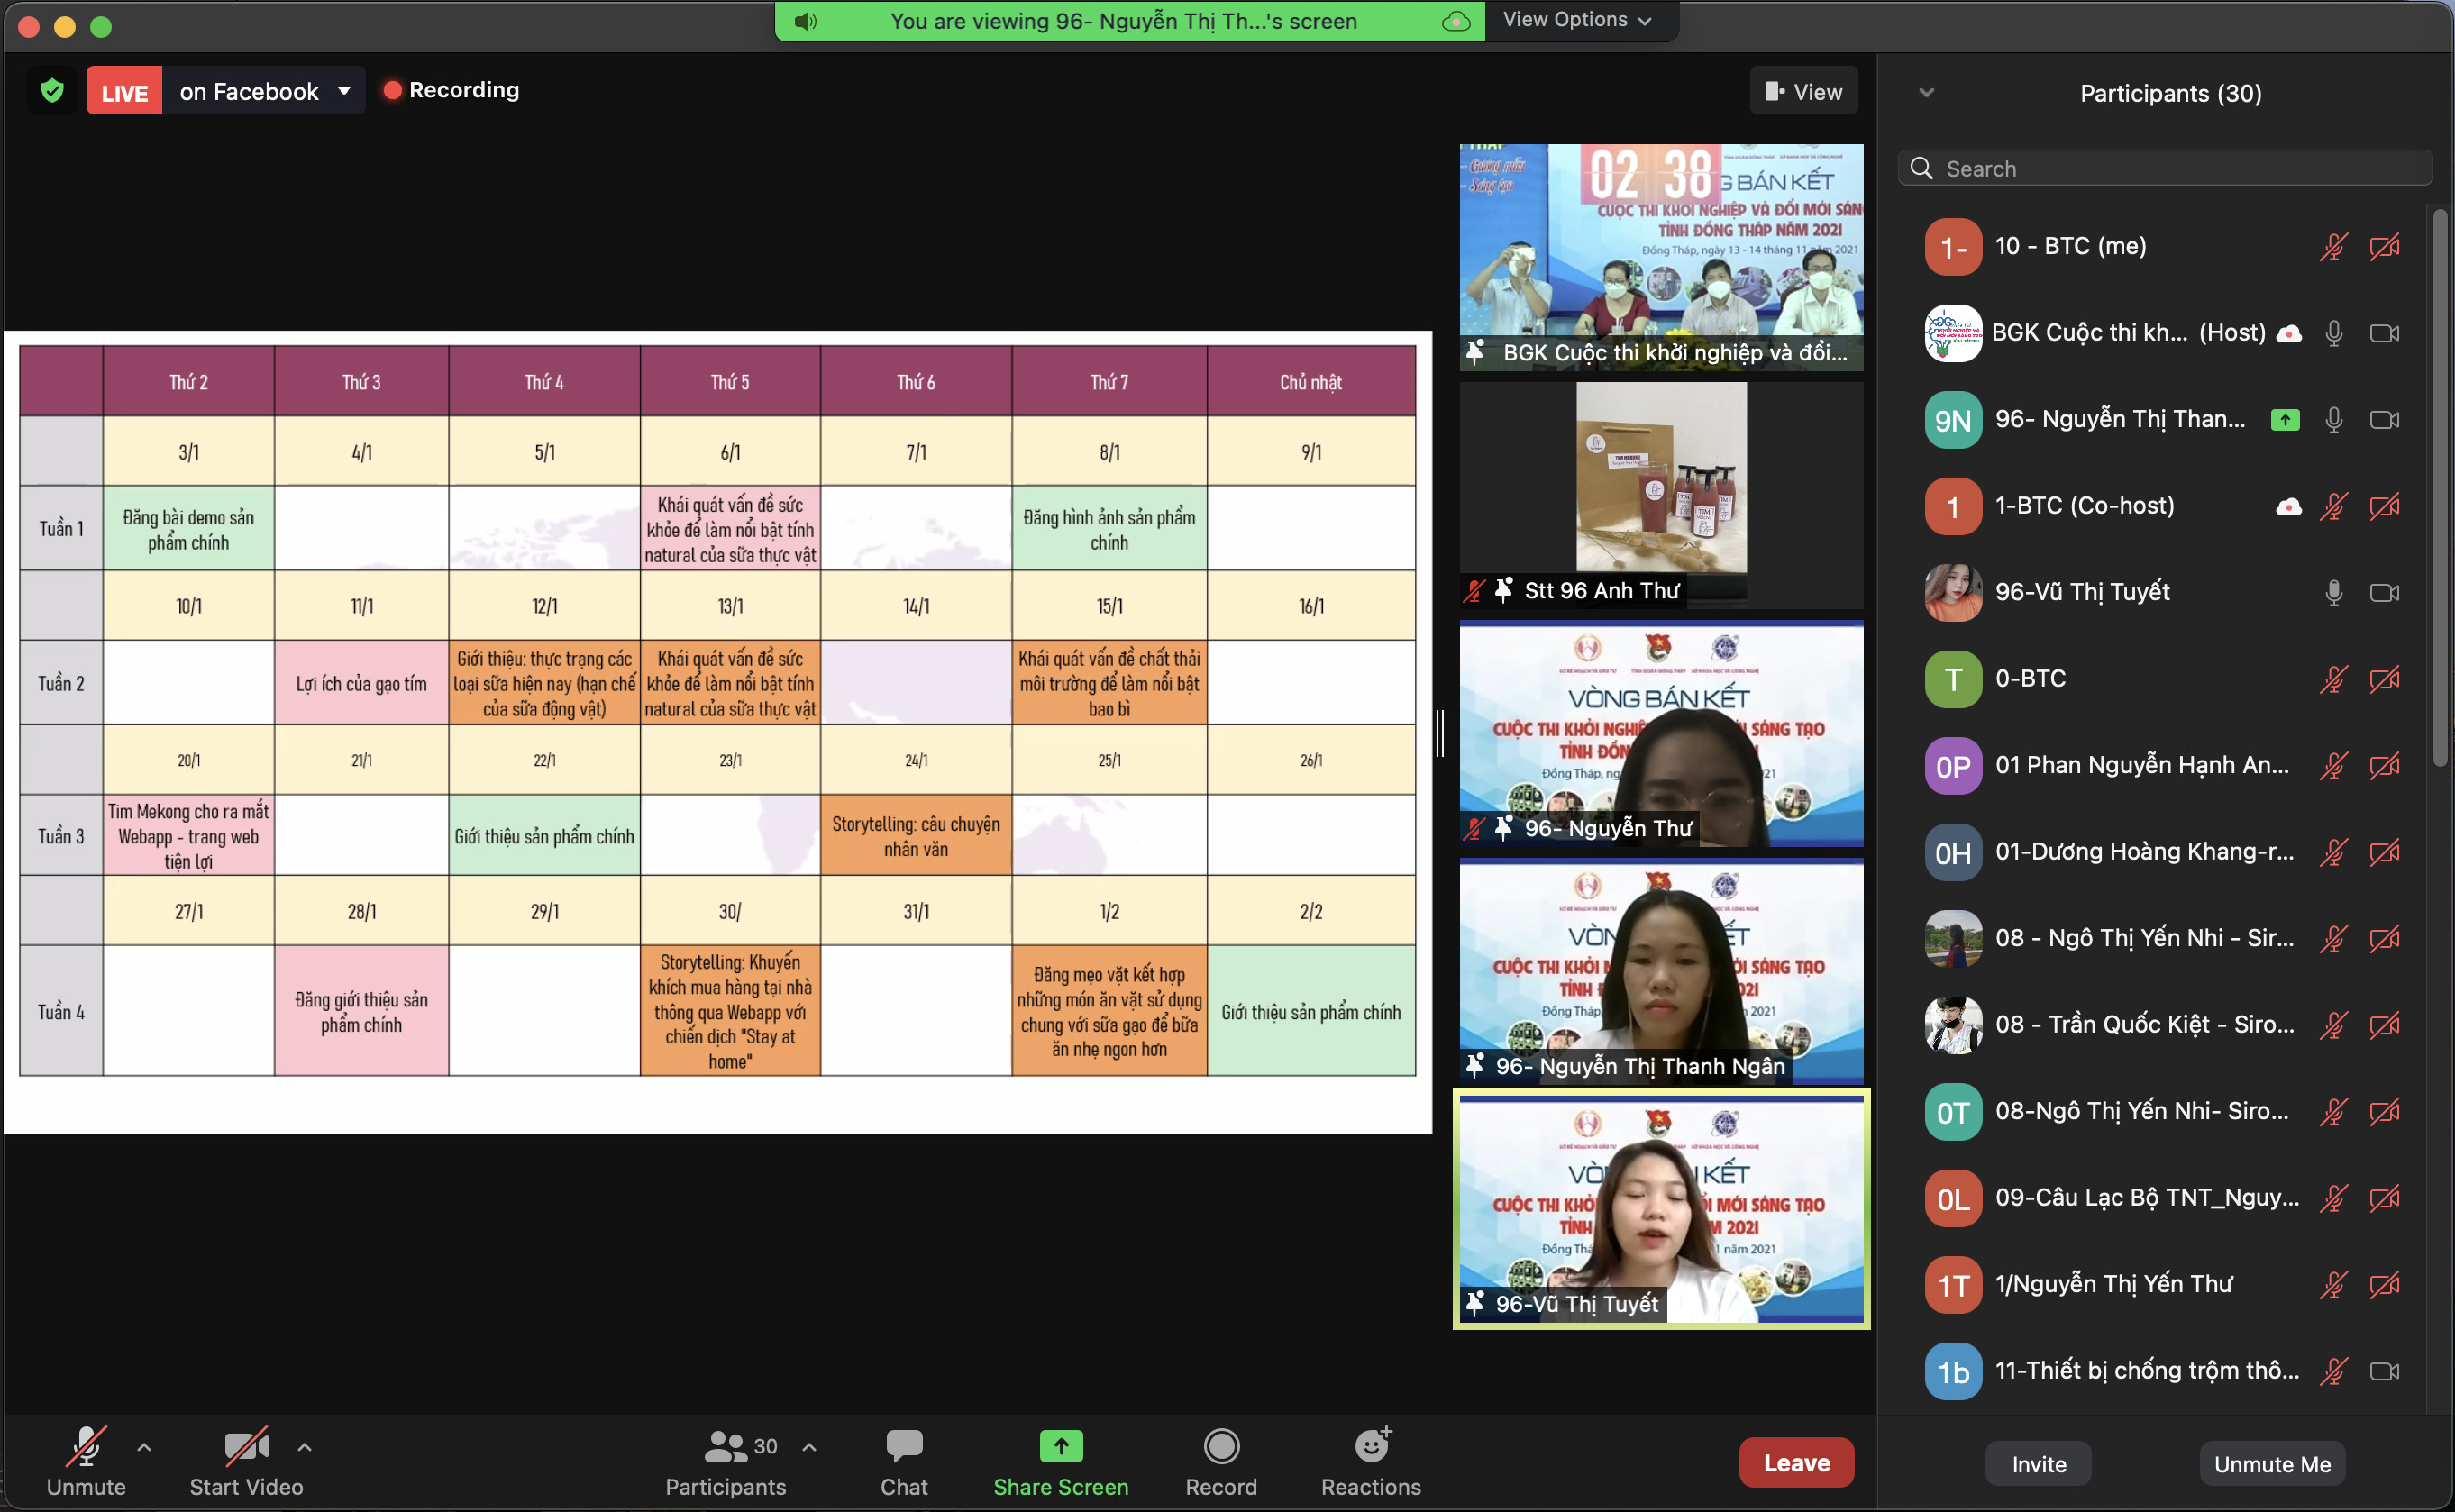Click the Unmute Me button
This screenshot has width=2455, height=1512.
(x=2272, y=1464)
